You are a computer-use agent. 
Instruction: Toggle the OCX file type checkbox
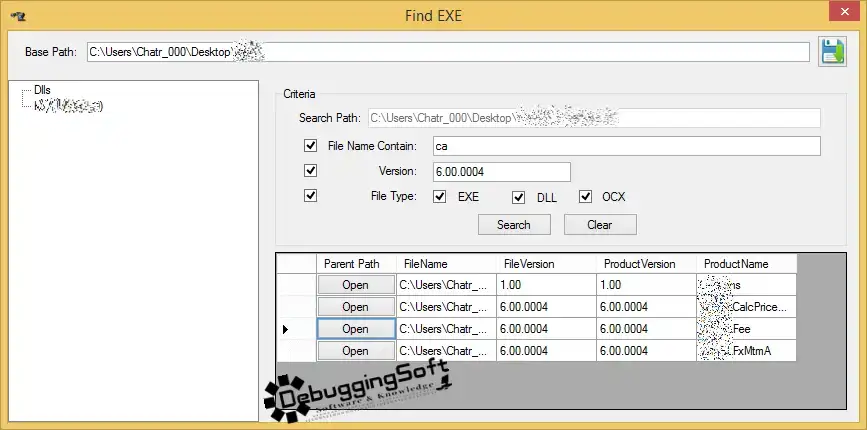click(x=586, y=197)
